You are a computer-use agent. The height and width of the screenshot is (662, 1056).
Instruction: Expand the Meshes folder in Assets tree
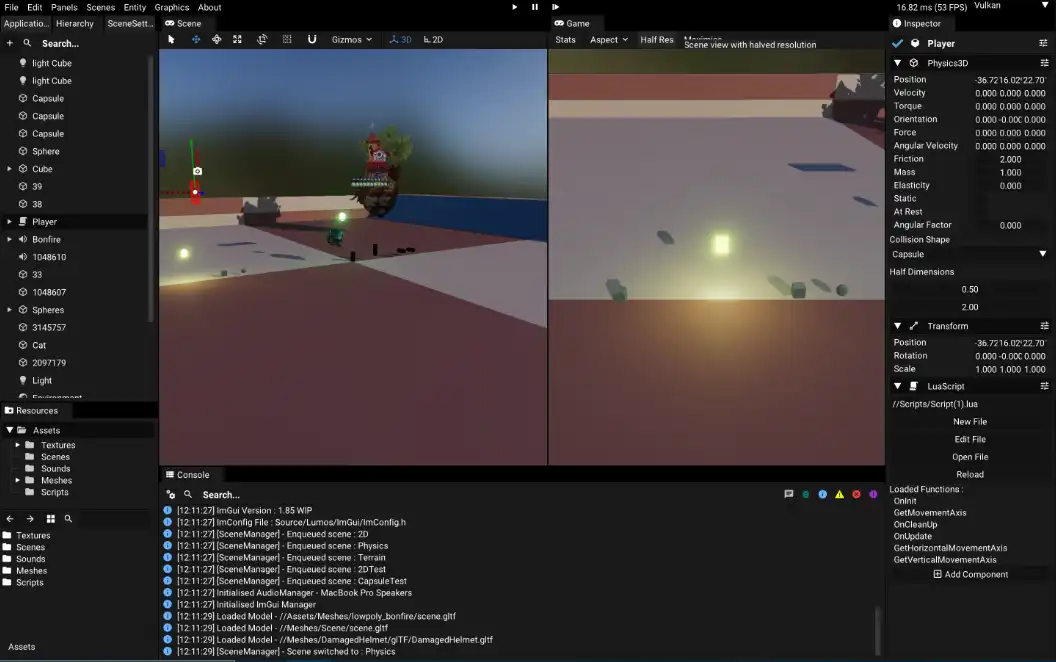coord(18,480)
